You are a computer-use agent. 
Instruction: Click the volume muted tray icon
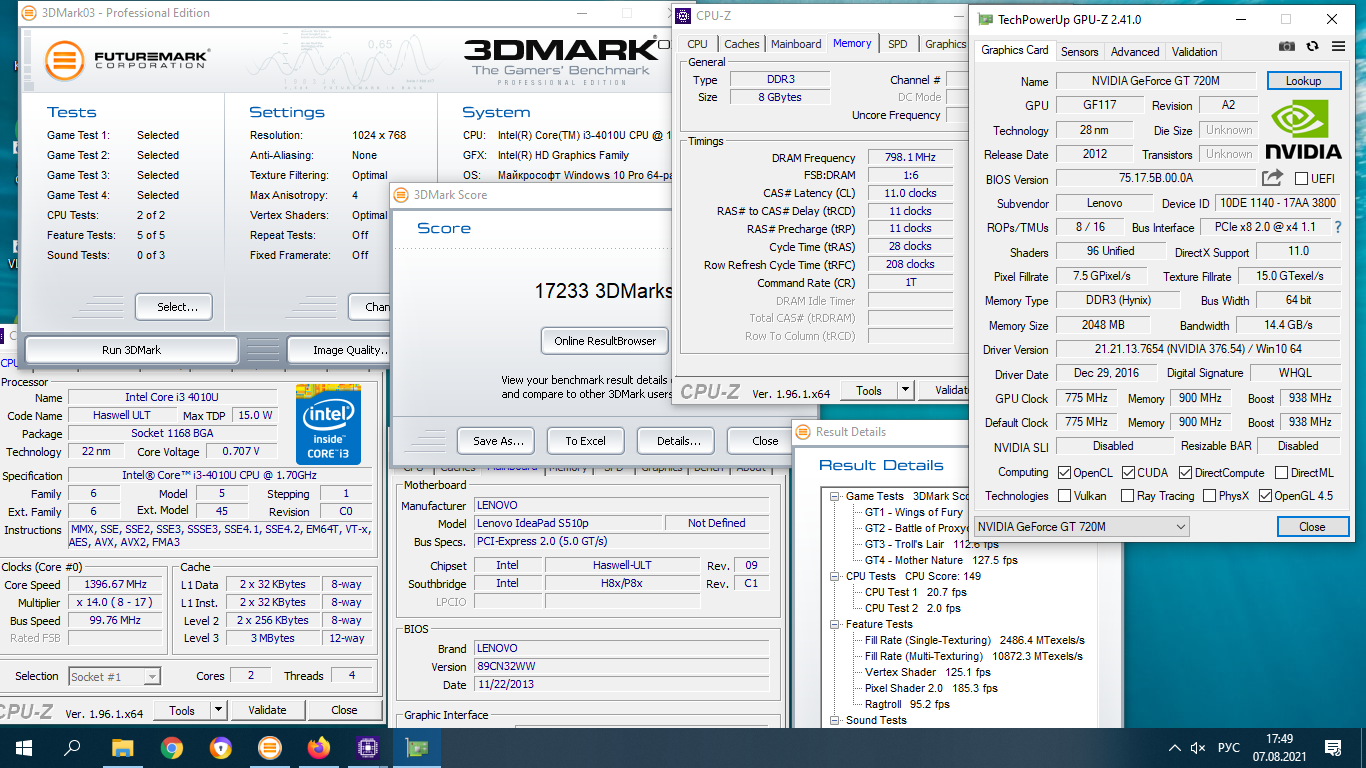(x=1198, y=748)
